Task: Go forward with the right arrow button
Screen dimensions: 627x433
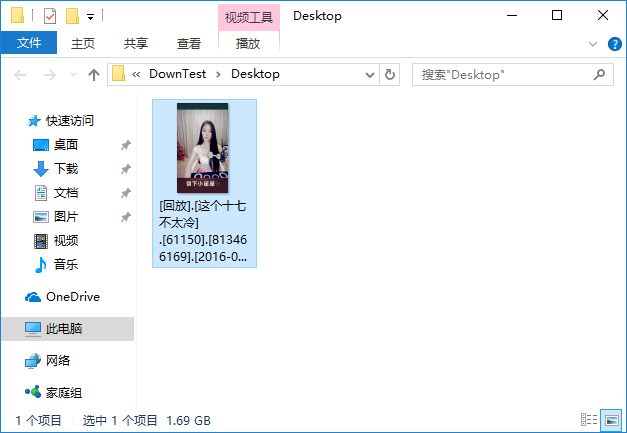Action: [x=50, y=75]
